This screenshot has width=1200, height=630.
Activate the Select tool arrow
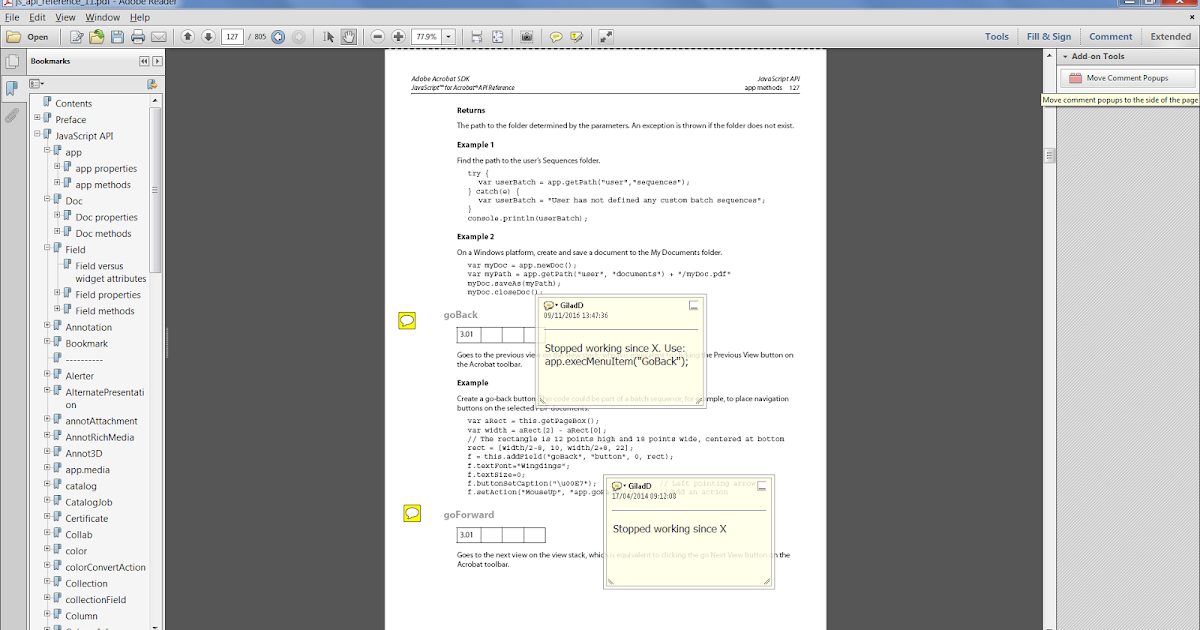pyautogui.click(x=328, y=36)
